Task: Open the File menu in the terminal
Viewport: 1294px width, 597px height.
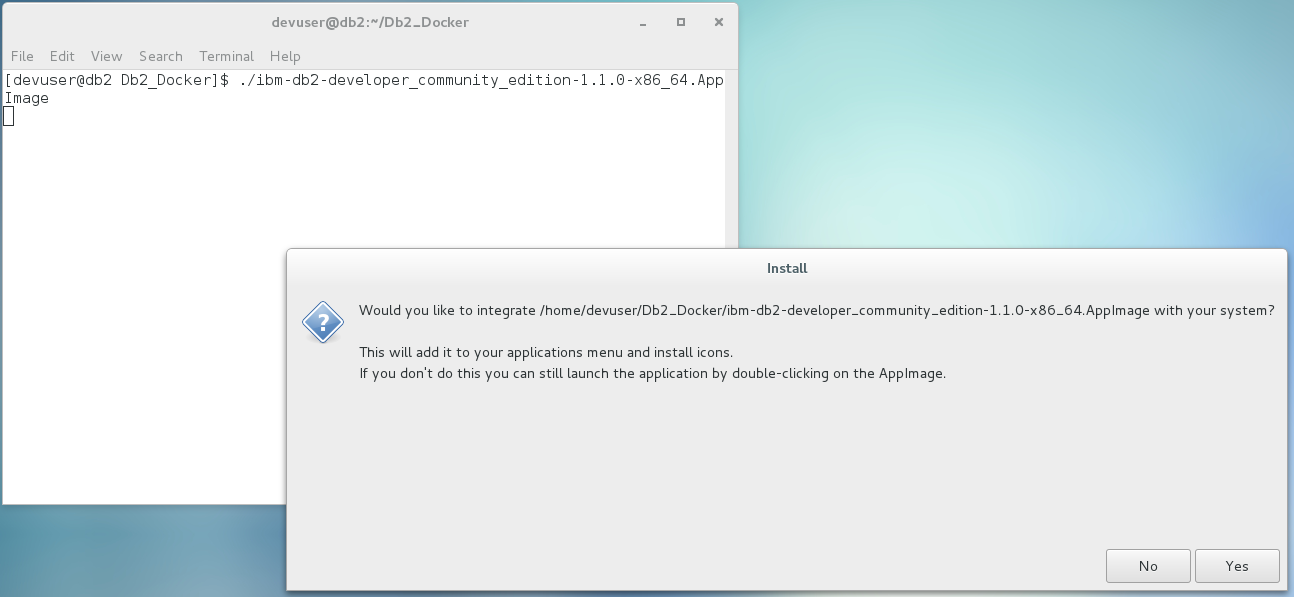Action: click(x=22, y=56)
